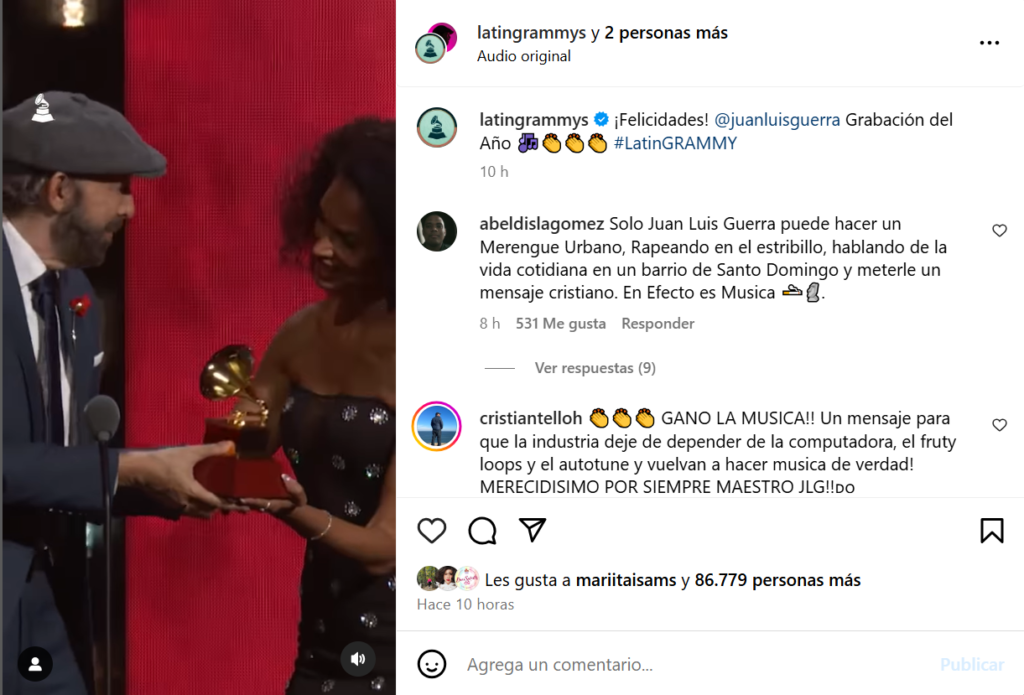Click the Publicar button

972,665
